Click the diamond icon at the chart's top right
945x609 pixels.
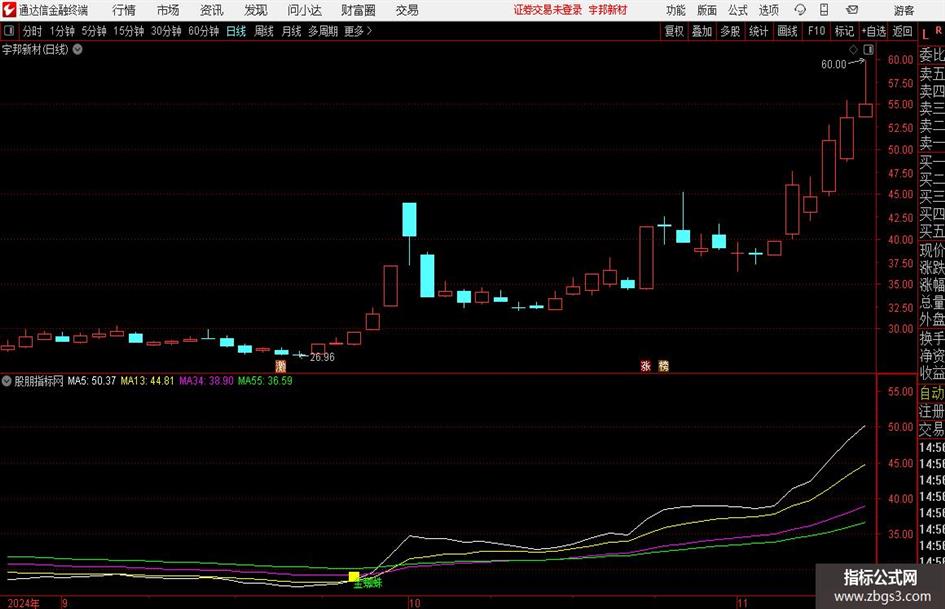tap(853, 49)
